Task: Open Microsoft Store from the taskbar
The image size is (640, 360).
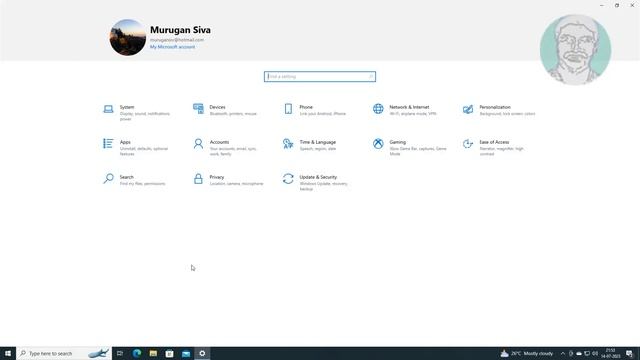Action: click(169, 353)
